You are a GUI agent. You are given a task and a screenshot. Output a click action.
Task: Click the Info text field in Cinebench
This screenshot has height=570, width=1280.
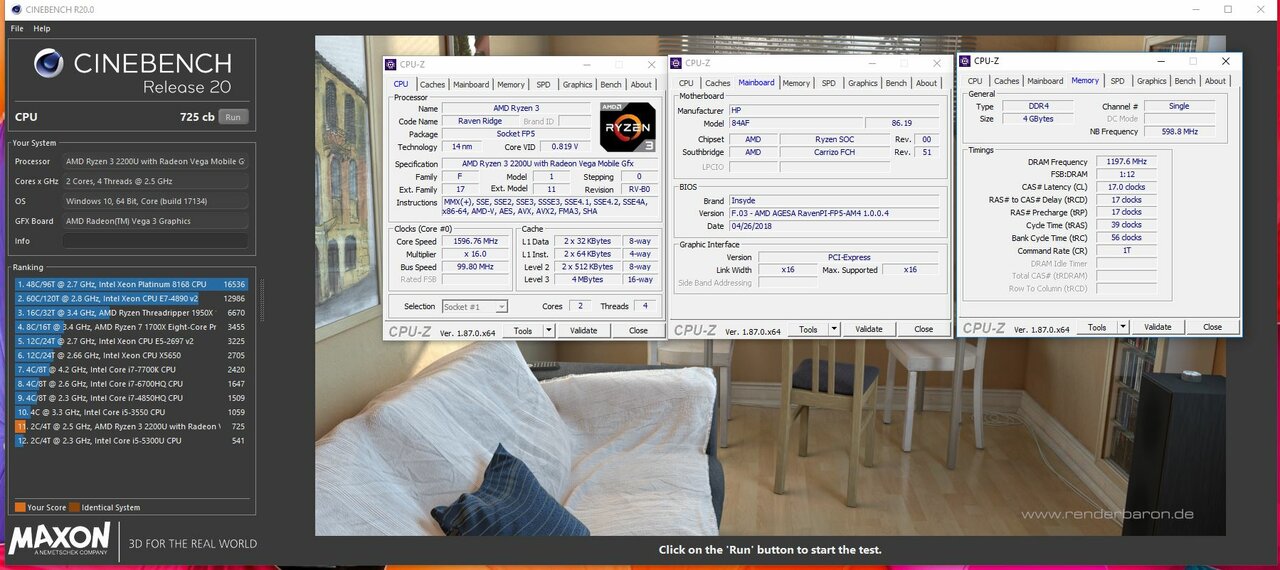tap(155, 241)
